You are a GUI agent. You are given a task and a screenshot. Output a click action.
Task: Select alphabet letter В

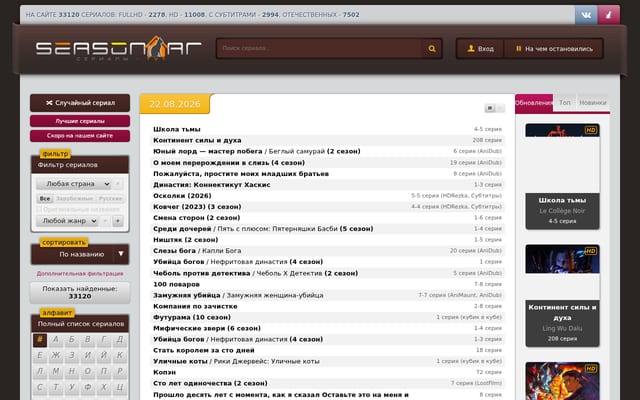click(87, 340)
